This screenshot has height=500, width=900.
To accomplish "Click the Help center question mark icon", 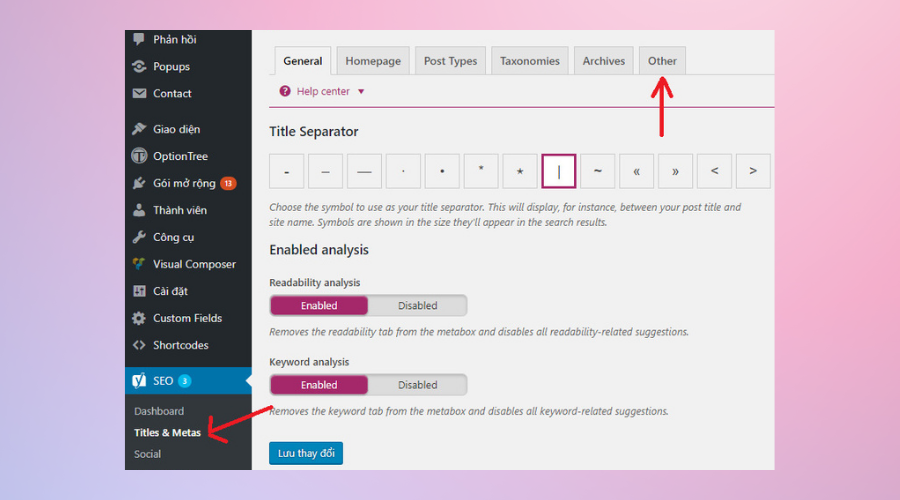I will coord(285,91).
